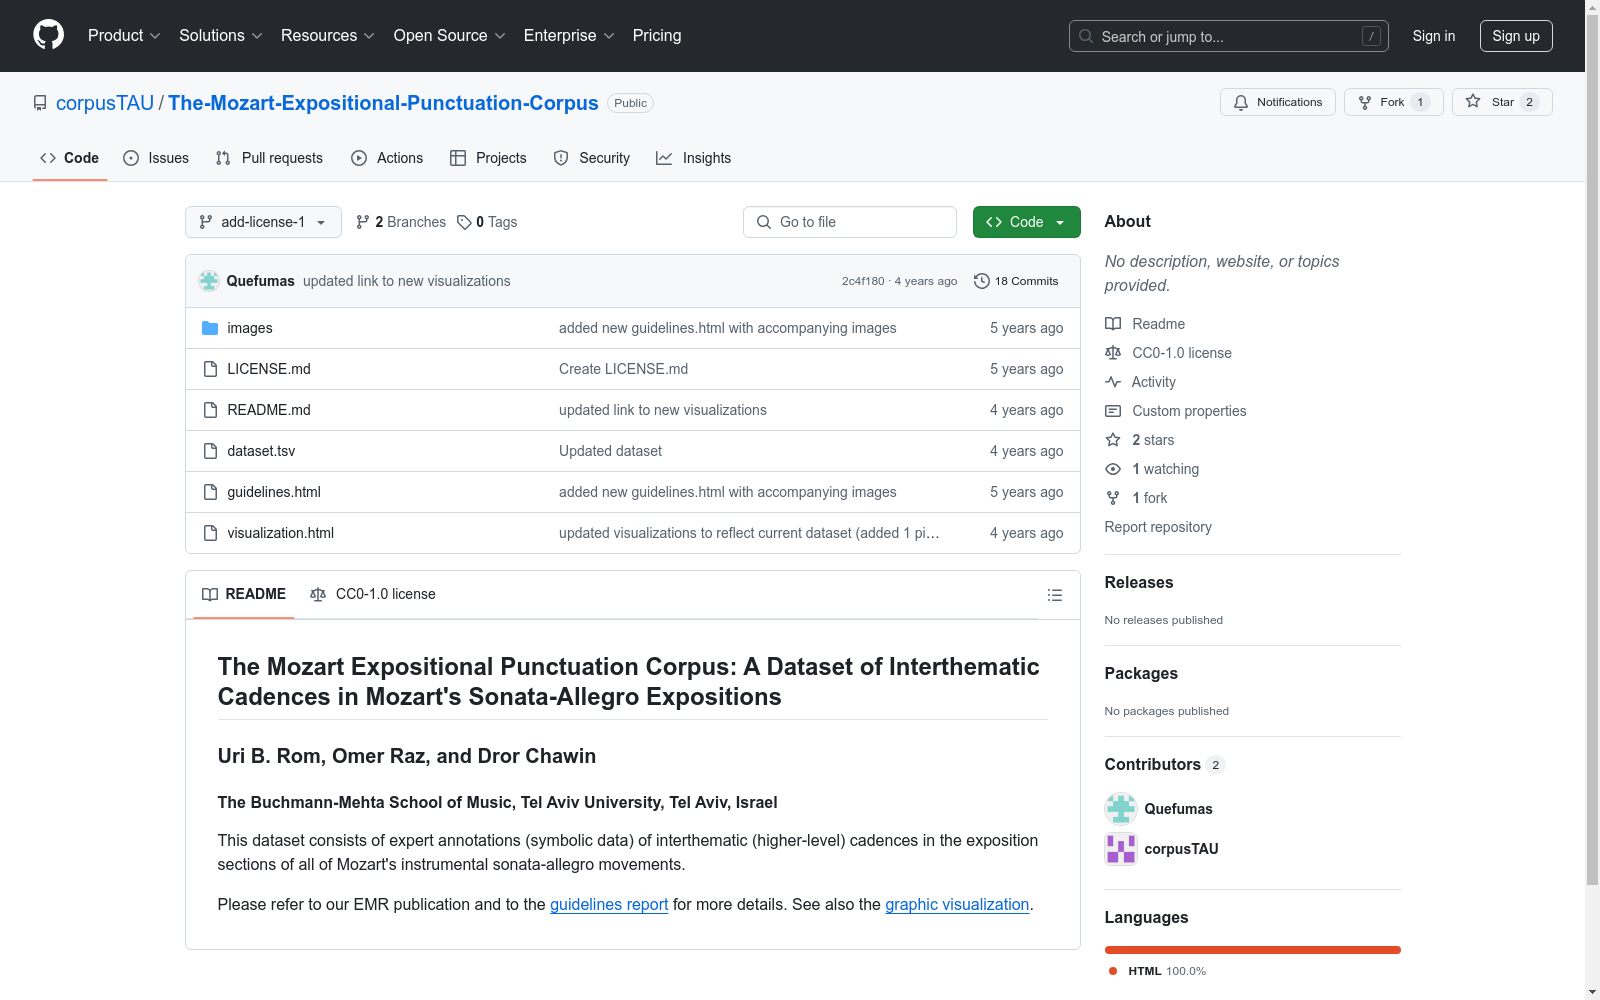
Task: Click the Sign up button
Action: [1516, 36]
